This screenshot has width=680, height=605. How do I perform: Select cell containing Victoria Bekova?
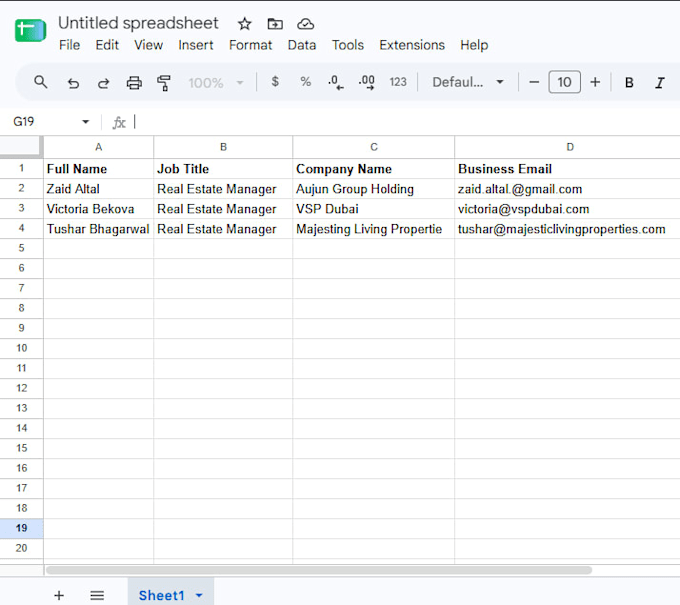(x=98, y=209)
